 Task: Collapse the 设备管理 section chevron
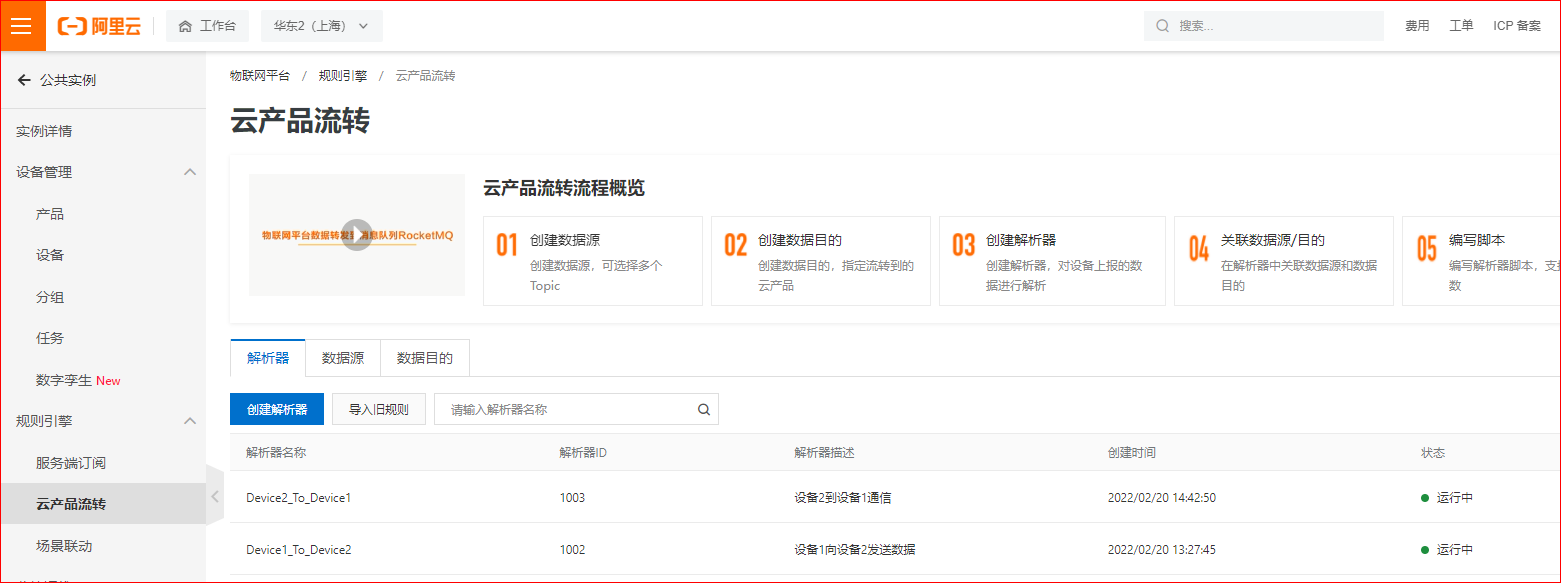coord(190,172)
